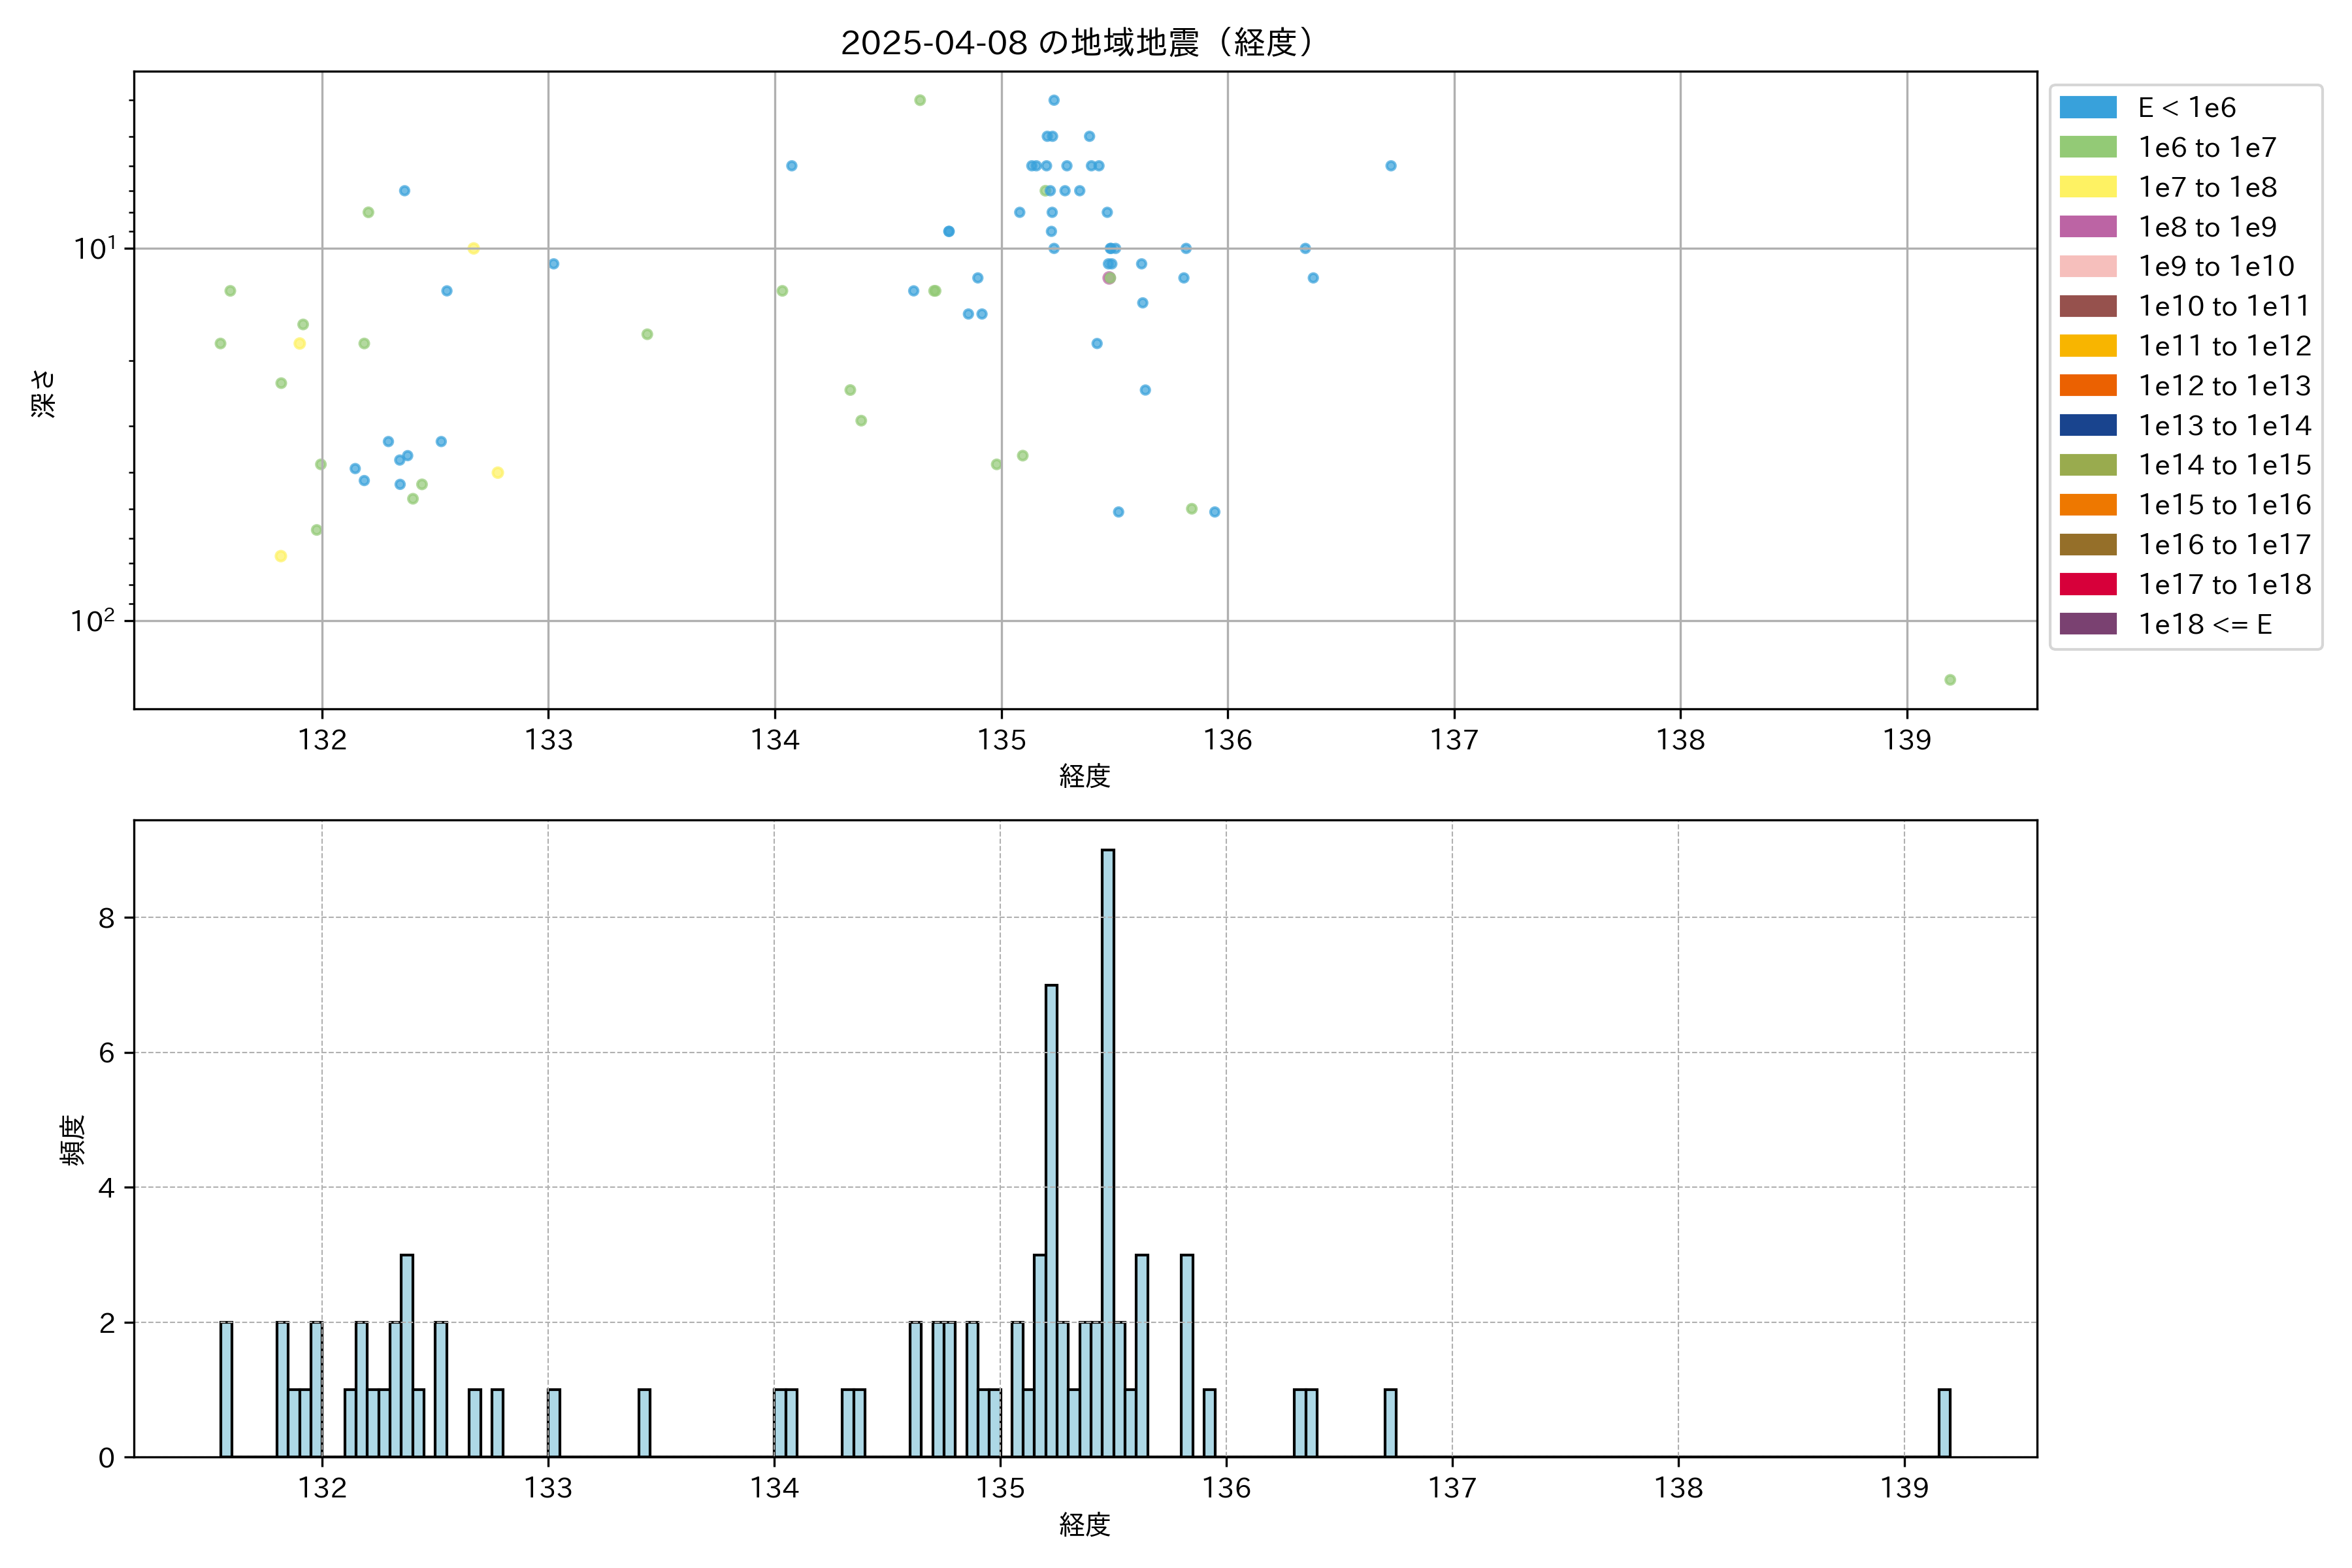Click the blue E < 1e6 legend swatch

click(2087, 108)
